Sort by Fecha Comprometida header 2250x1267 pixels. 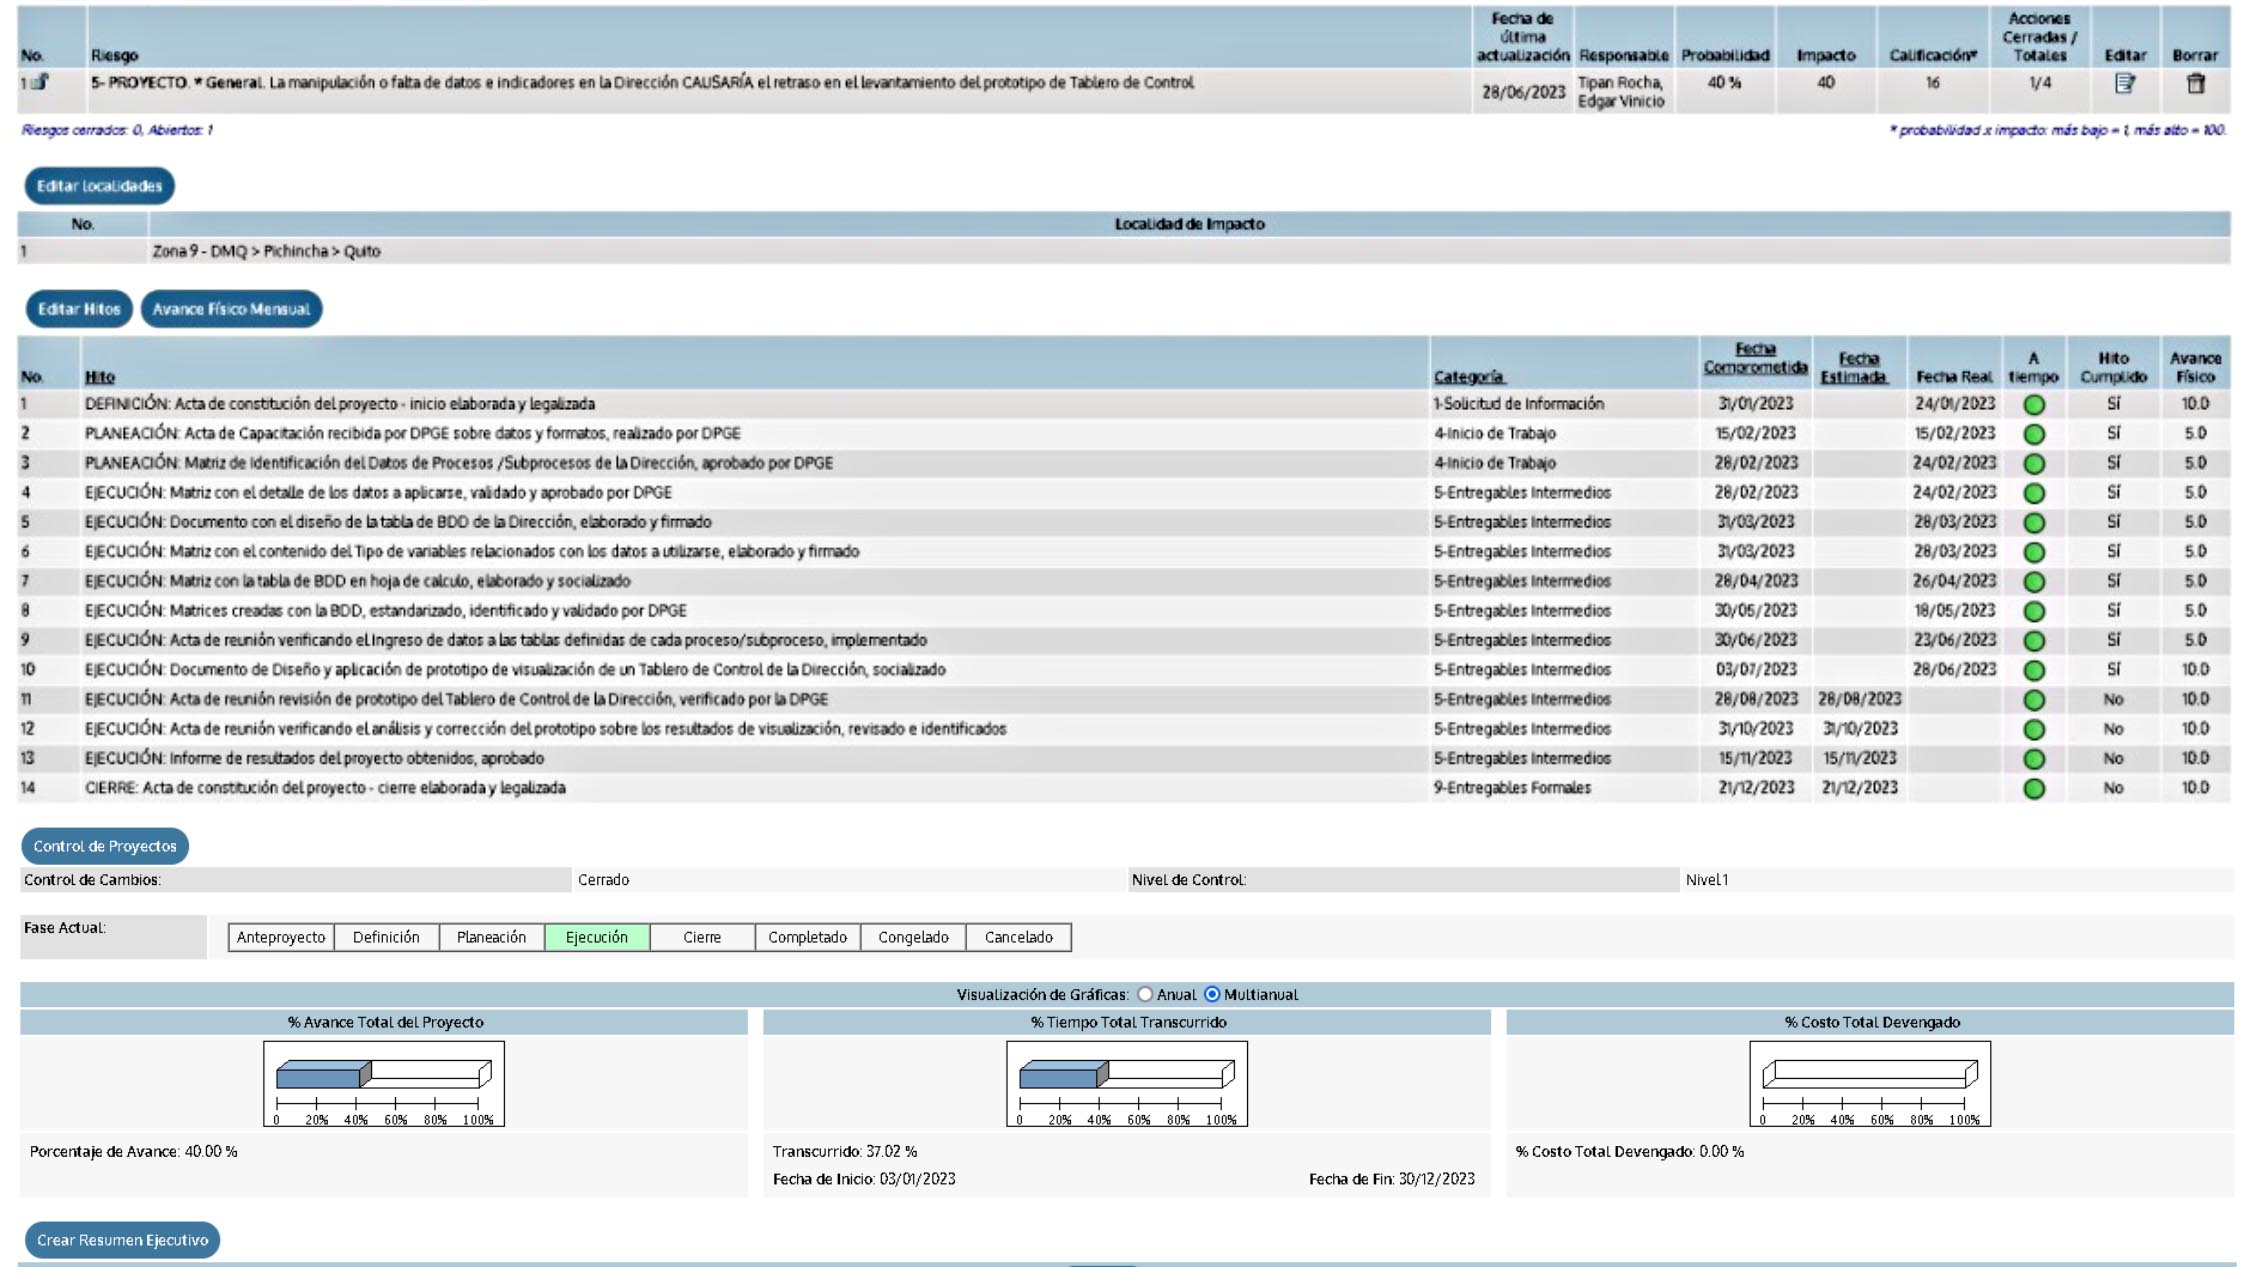click(x=1755, y=358)
